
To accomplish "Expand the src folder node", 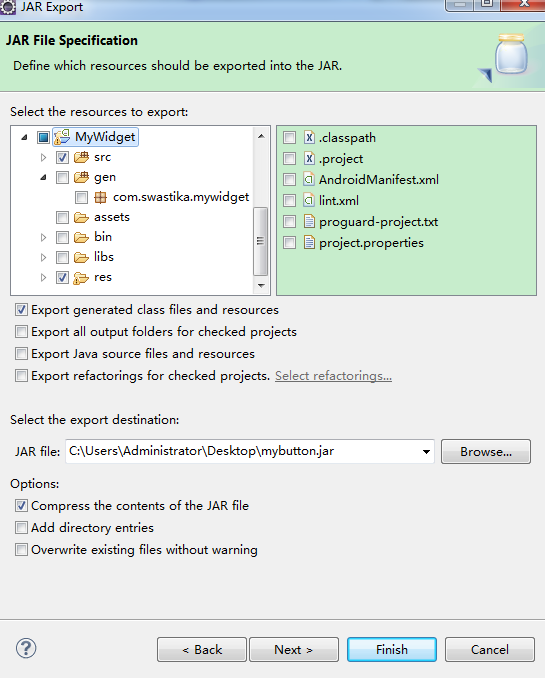I will [43, 157].
